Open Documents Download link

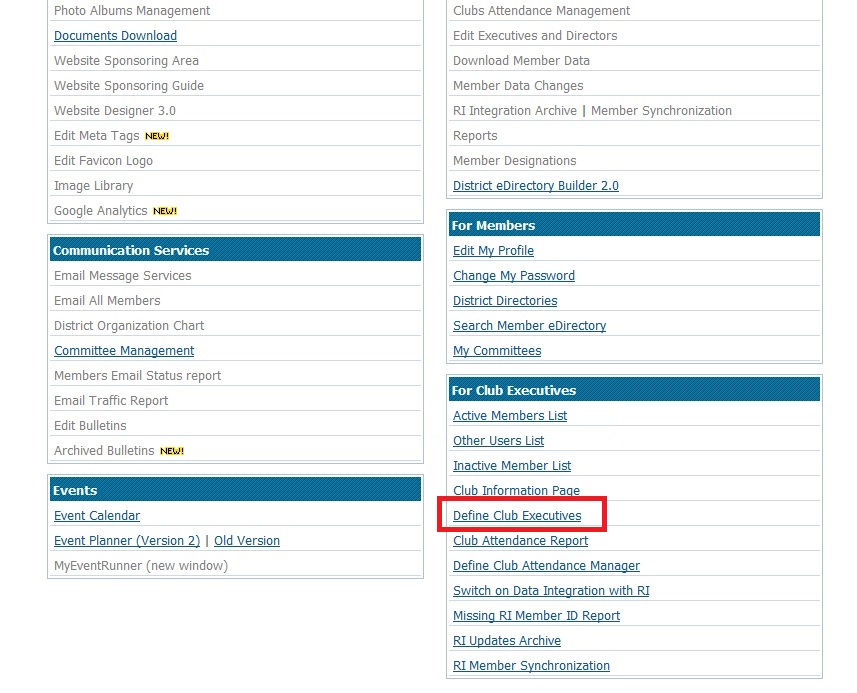click(x=115, y=36)
